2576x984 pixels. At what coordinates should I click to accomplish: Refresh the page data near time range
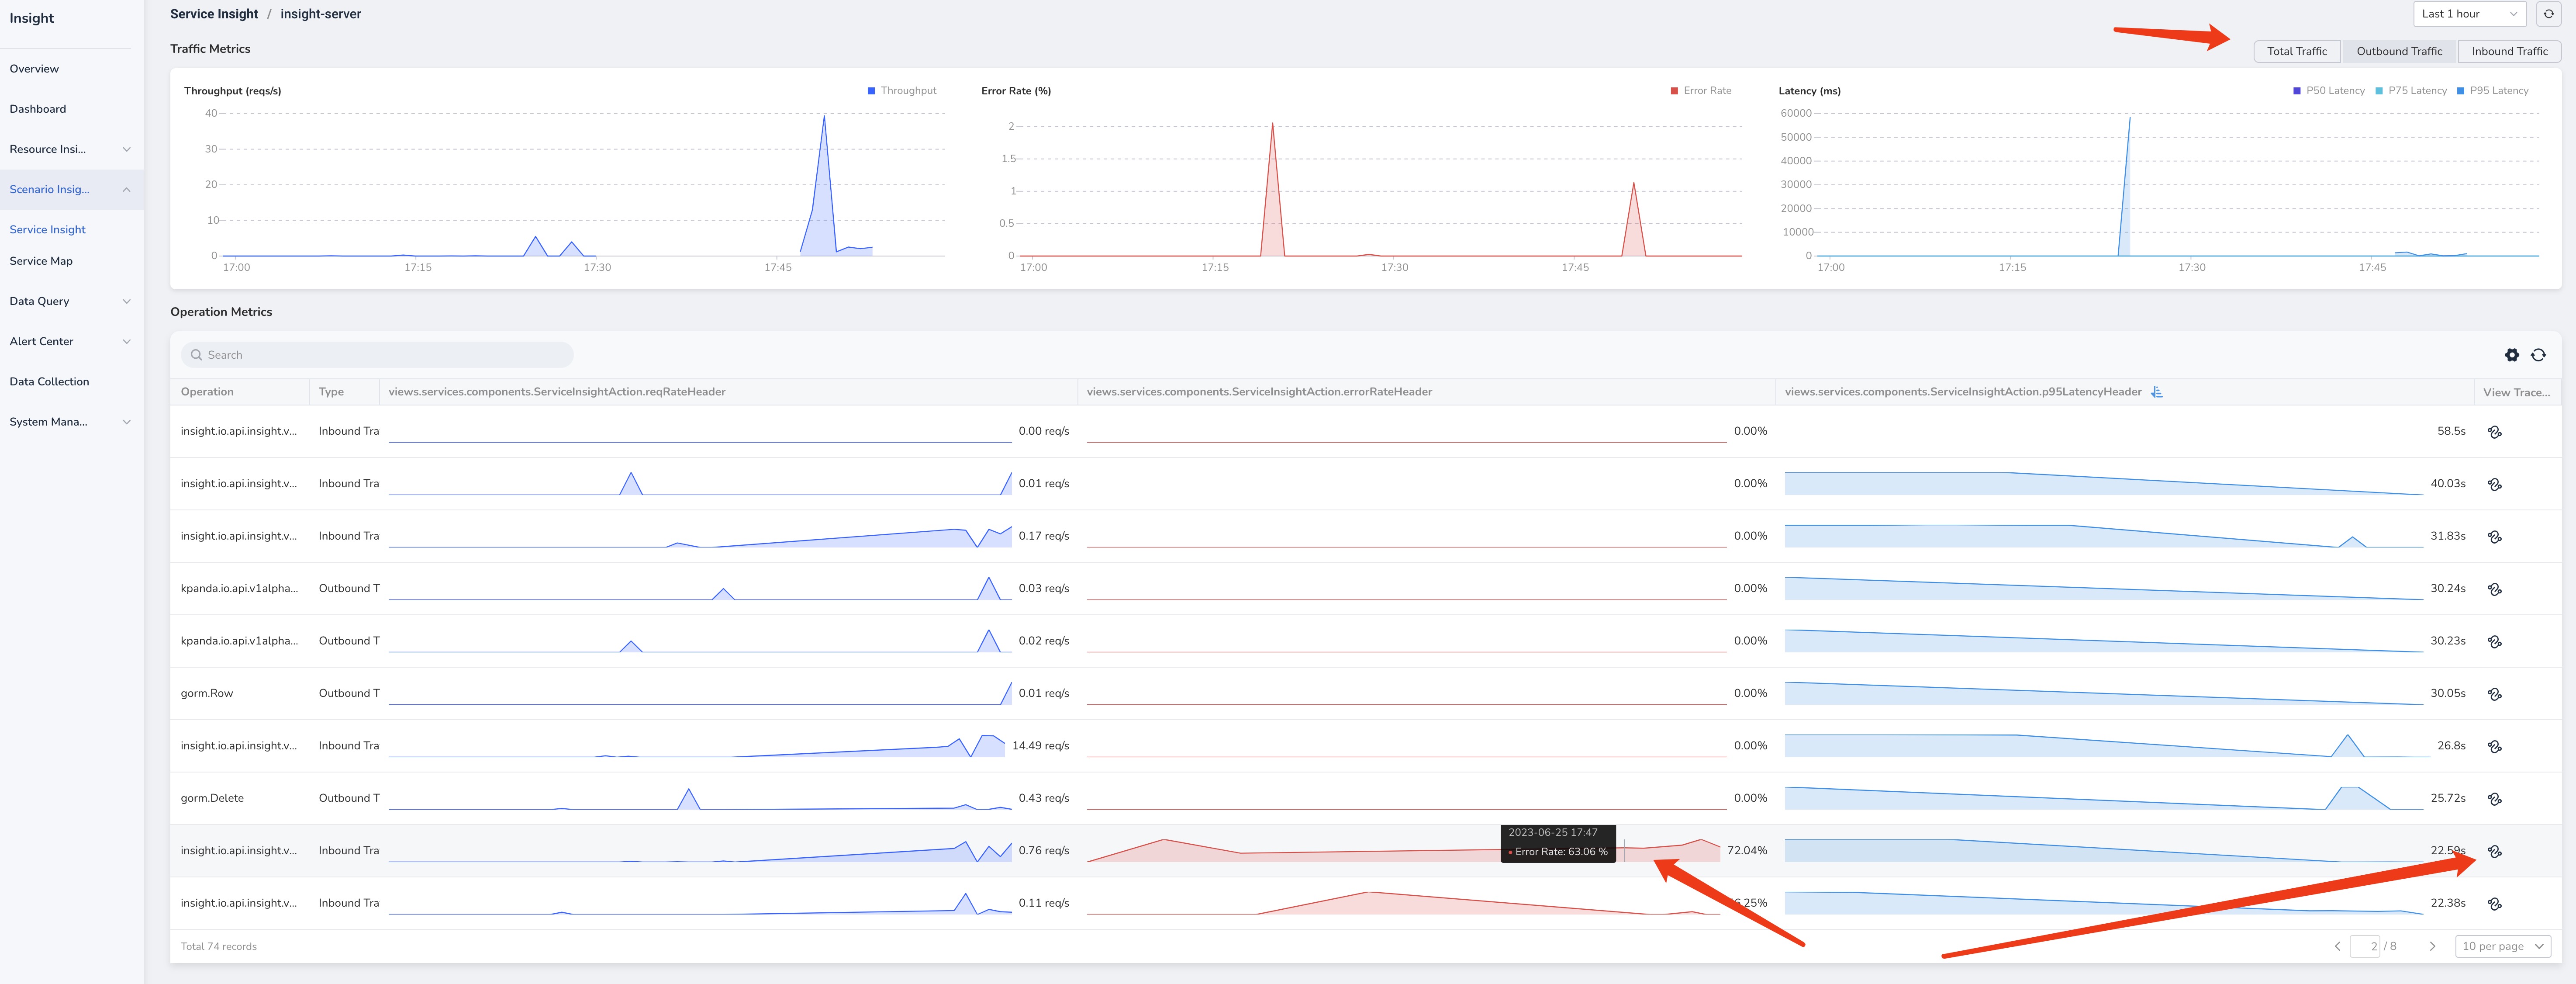[x=2548, y=14]
